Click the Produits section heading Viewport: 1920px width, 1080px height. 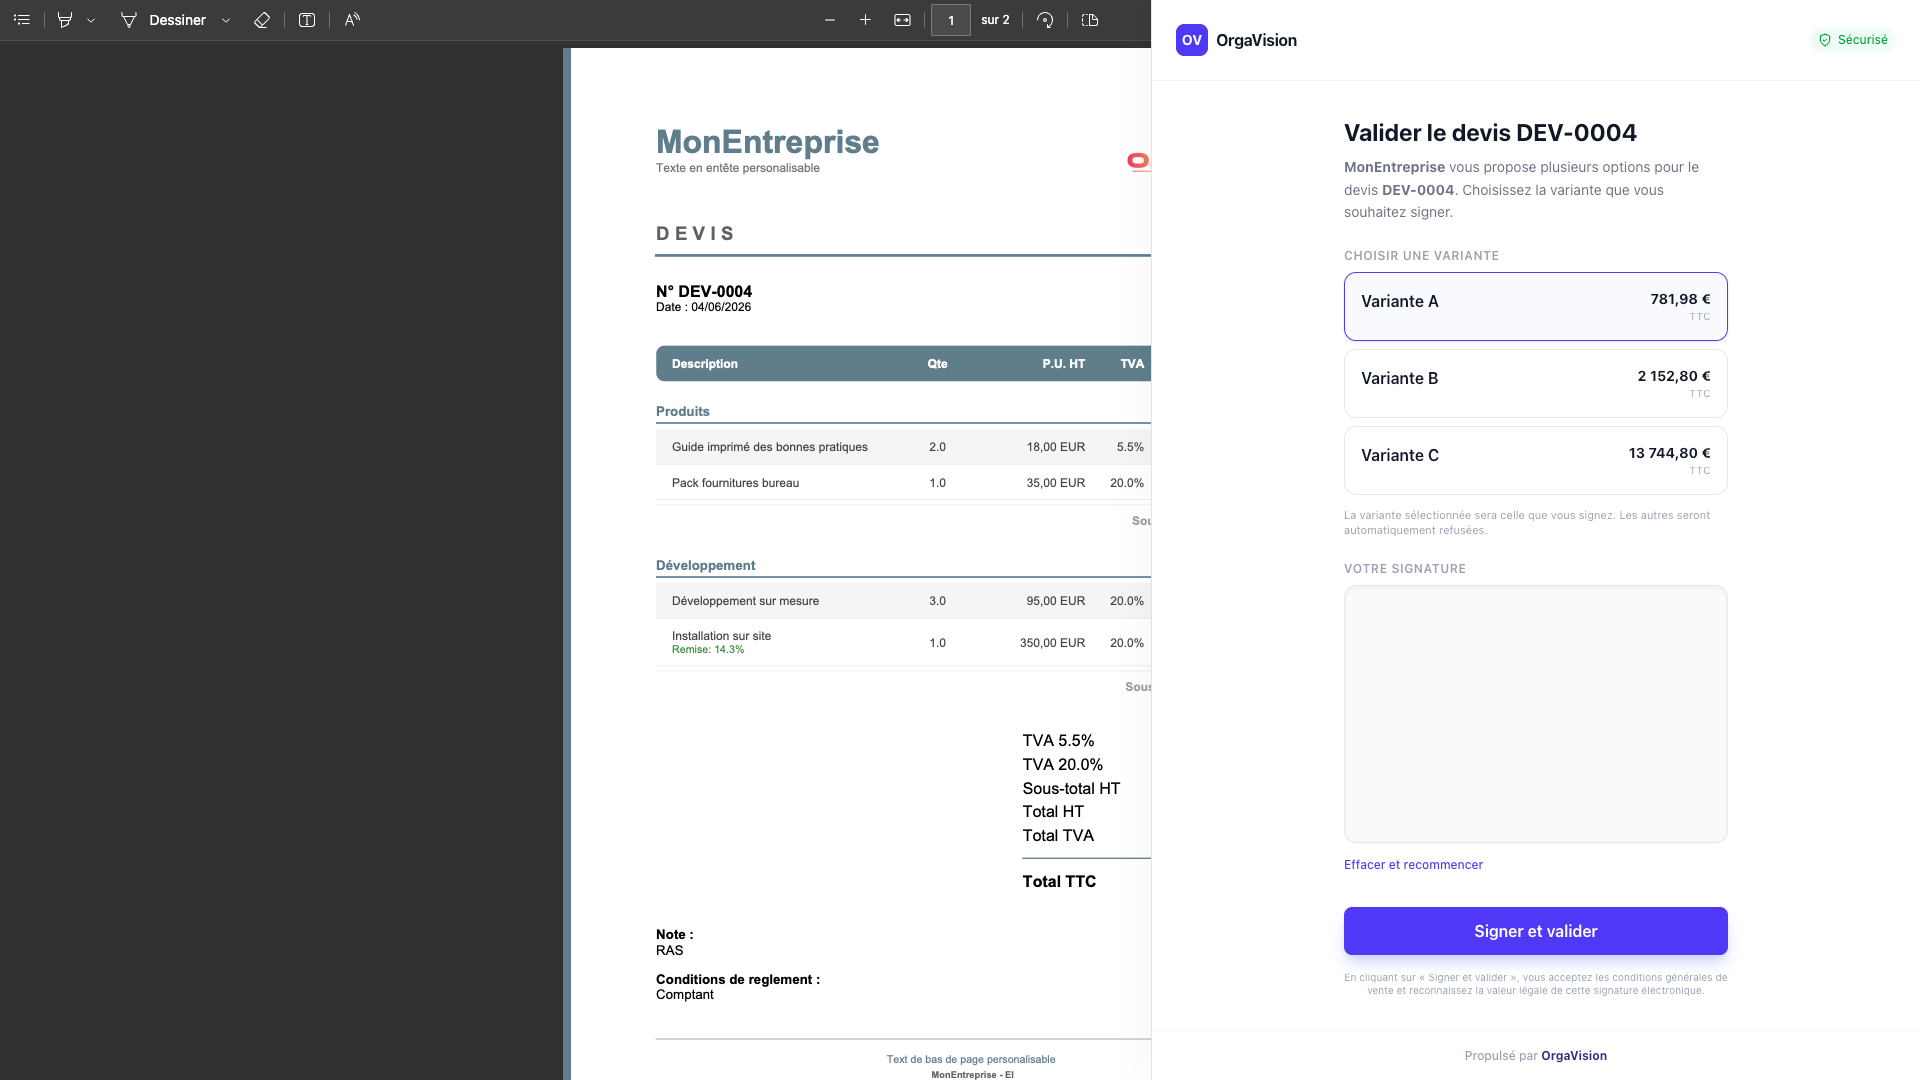(x=683, y=411)
